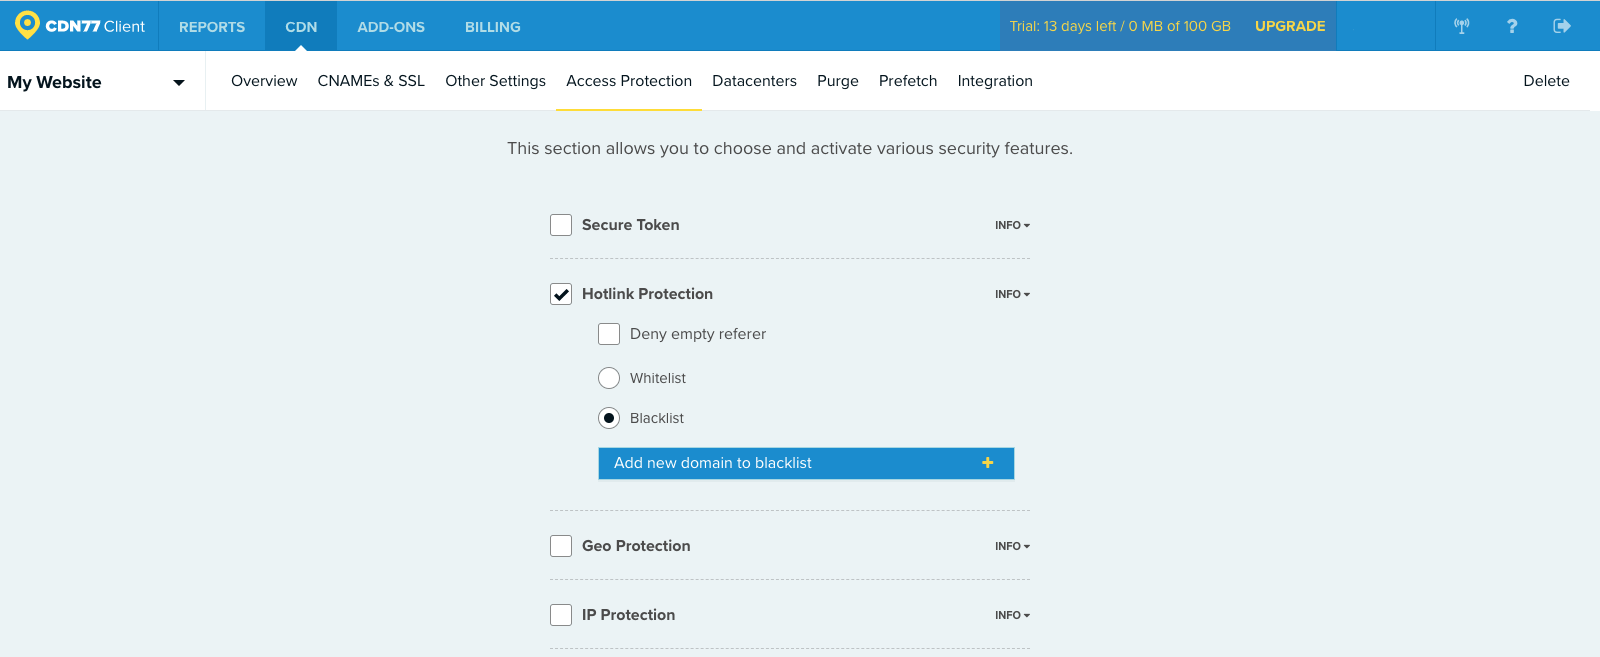The width and height of the screenshot is (1600, 657).
Task: Open the BILLING menu
Action: (493, 27)
